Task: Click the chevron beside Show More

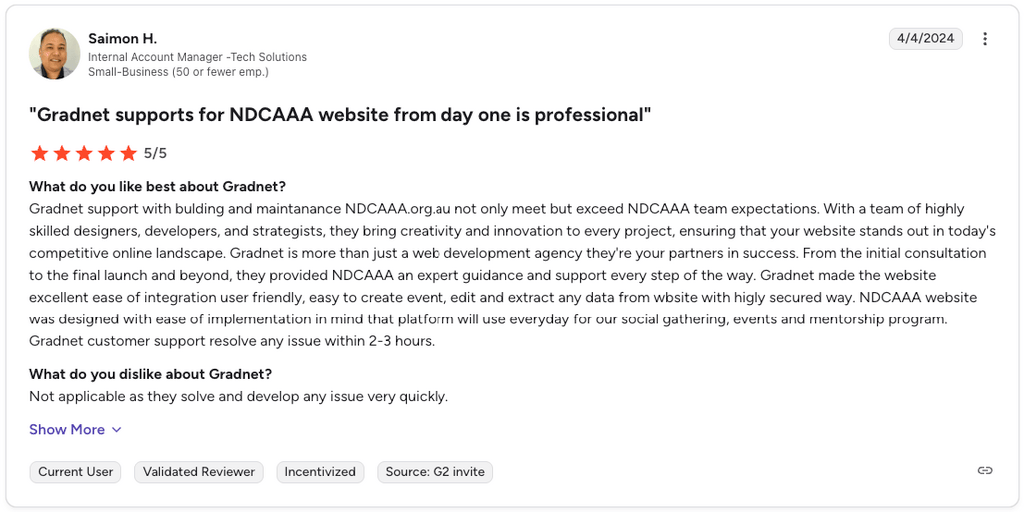Action: (116, 430)
